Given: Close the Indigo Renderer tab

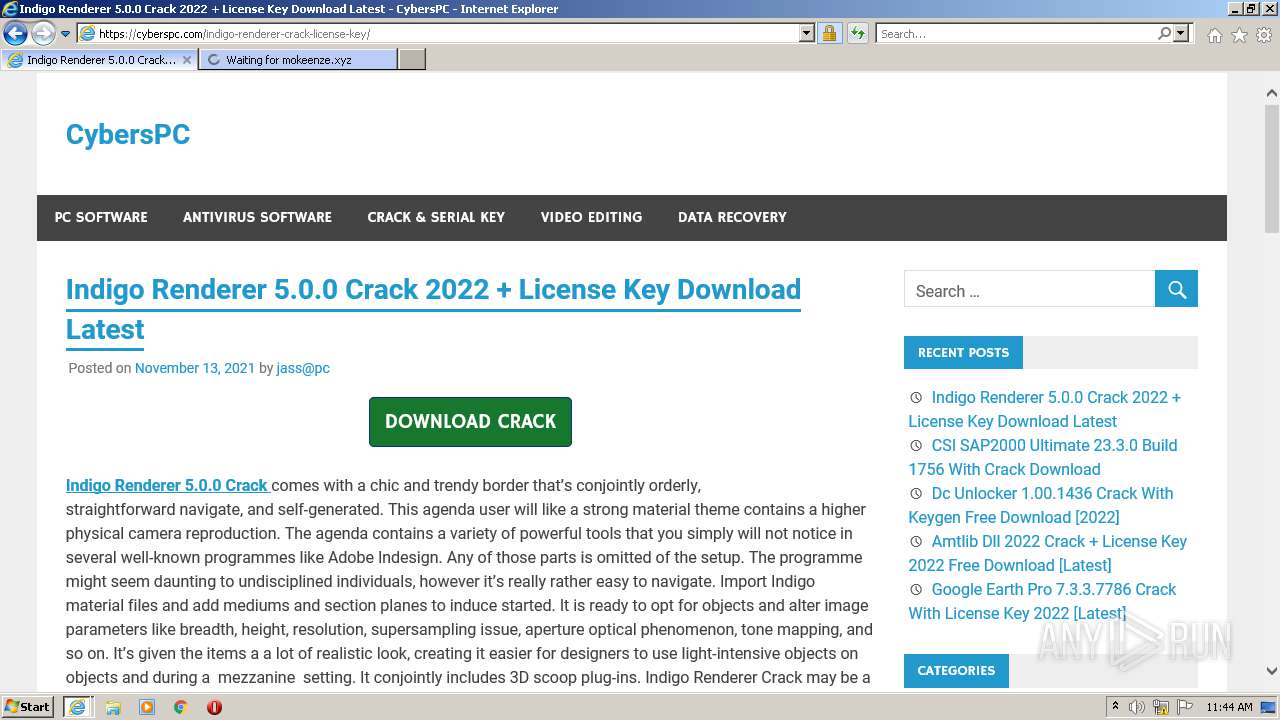Looking at the screenshot, I should tap(187, 60).
